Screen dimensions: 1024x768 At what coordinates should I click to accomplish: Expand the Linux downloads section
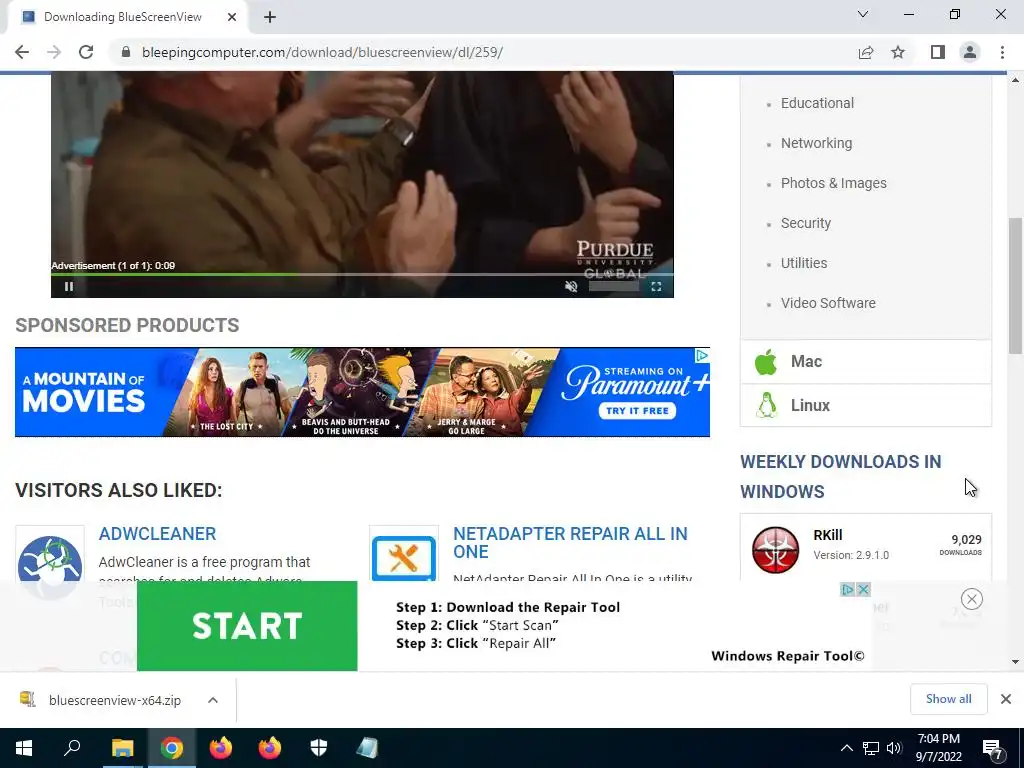point(866,406)
